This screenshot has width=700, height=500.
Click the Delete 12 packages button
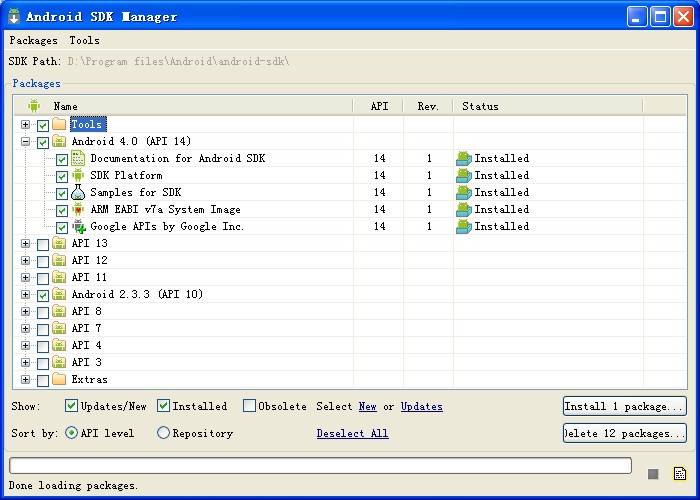[625, 433]
